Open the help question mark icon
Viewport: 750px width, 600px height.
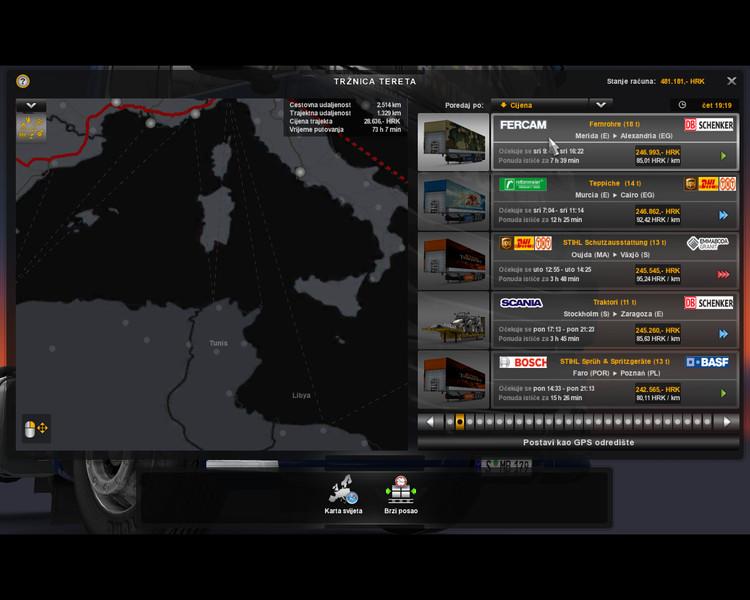pyautogui.click(x=23, y=81)
